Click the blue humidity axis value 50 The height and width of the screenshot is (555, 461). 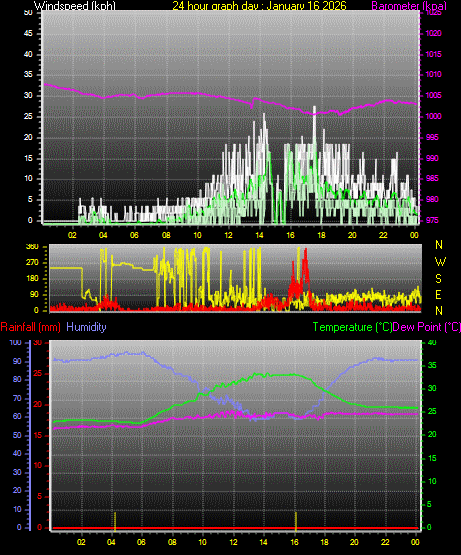tap(17, 435)
